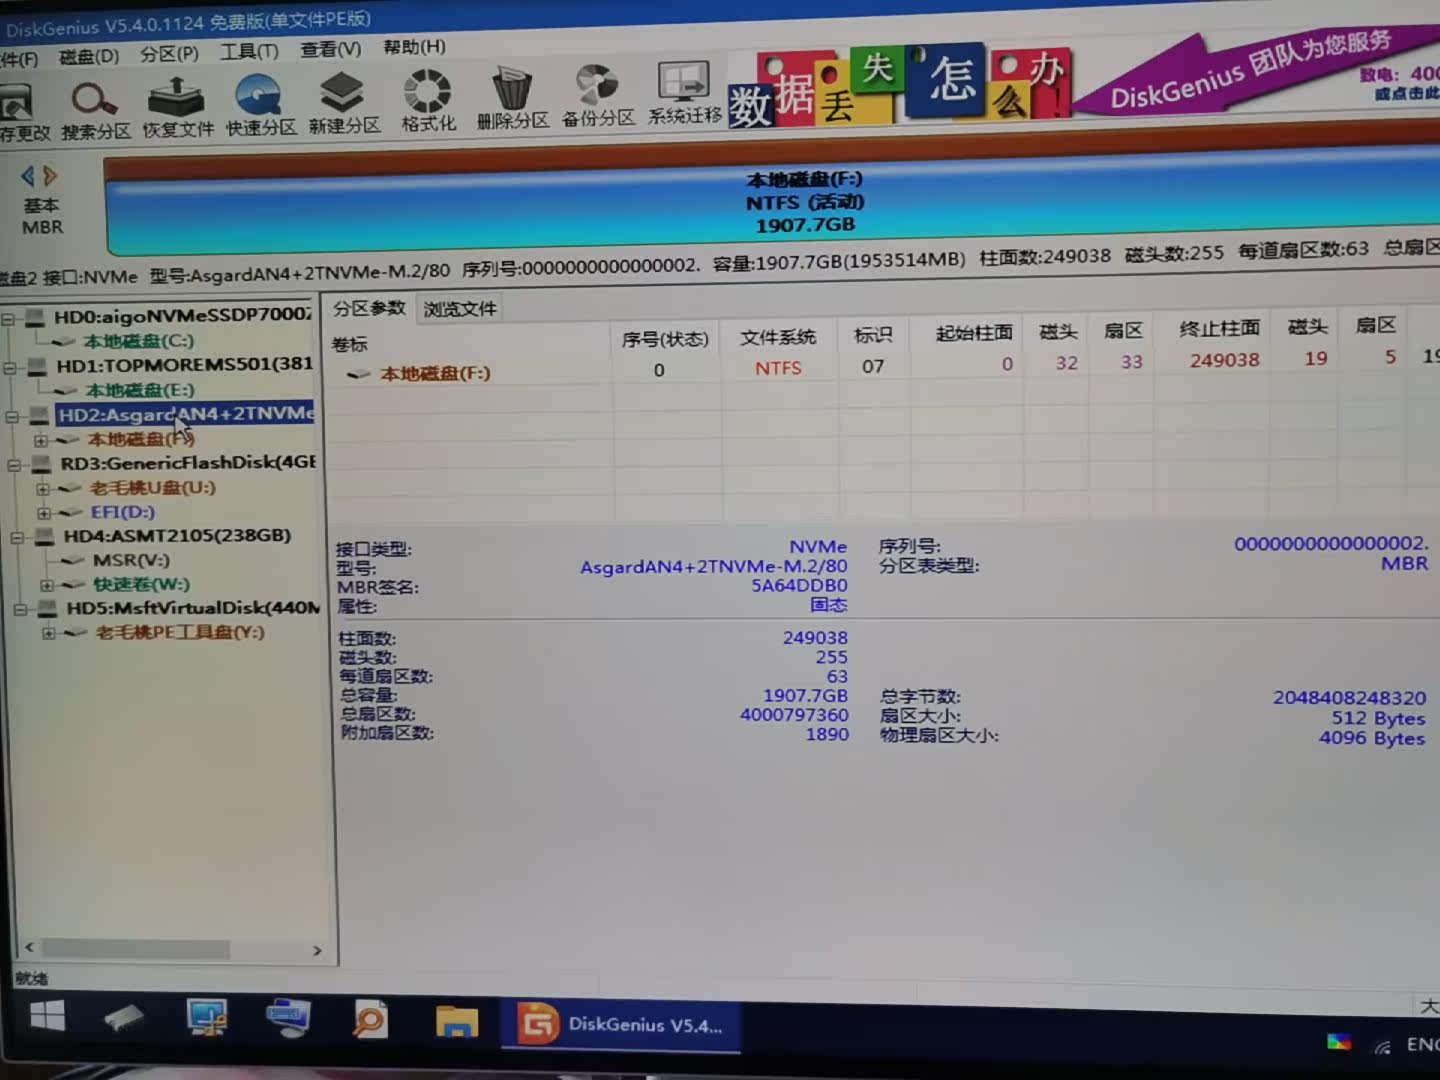1440x1080 pixels.
Task: Click the next disk right arrow
Action: click(50, 176)
